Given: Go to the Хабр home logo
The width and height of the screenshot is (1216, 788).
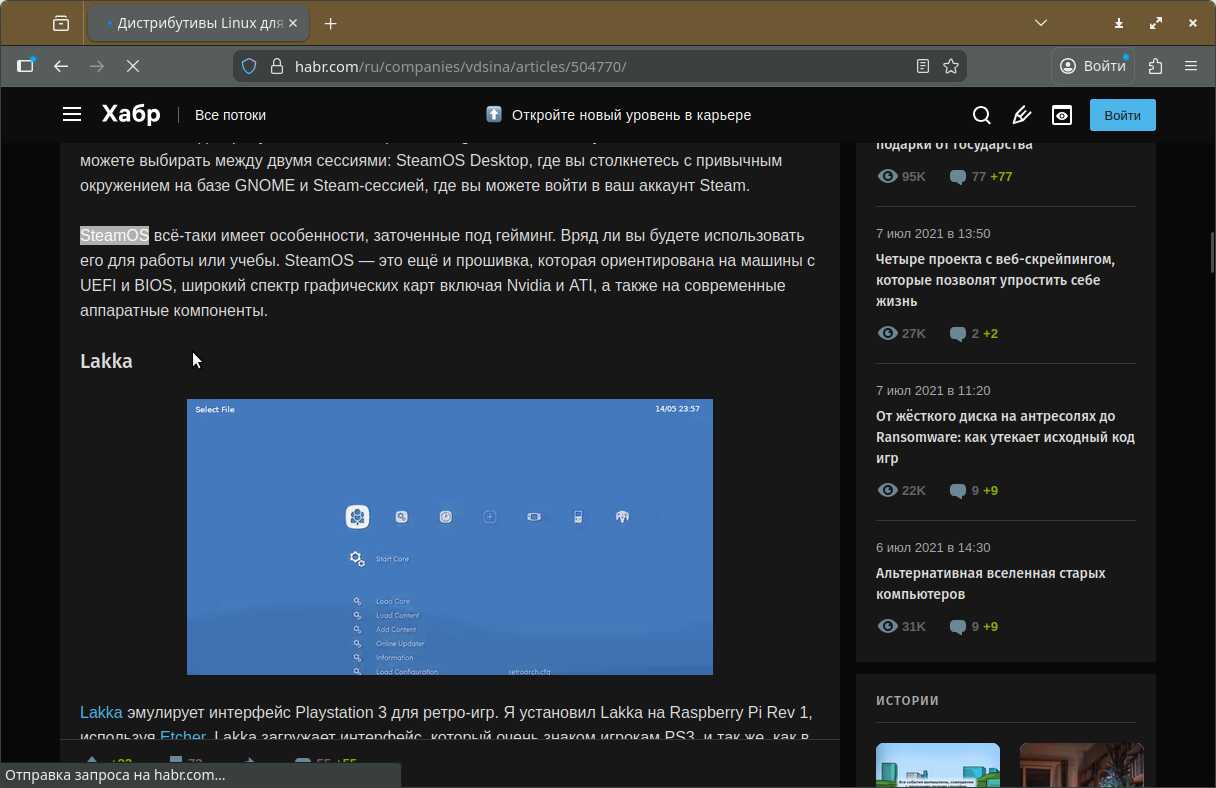Looking at the screenshot, I should point(131,114).
